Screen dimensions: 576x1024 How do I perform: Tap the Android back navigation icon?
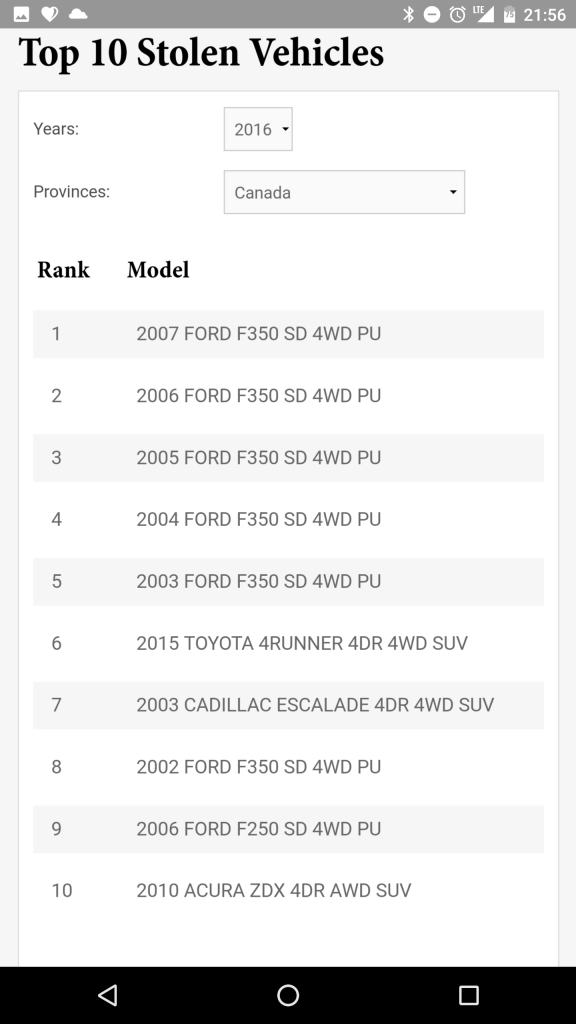click(108, 995)
